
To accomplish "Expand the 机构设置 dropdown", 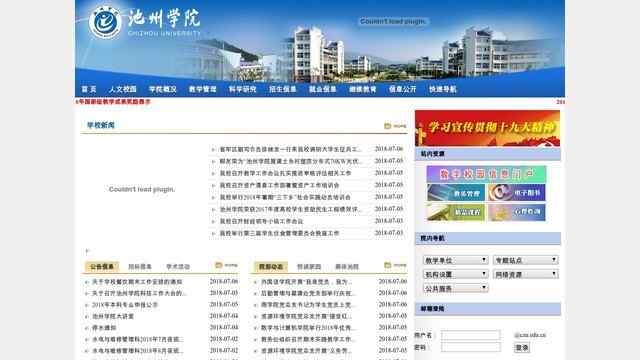I will 456,274.
